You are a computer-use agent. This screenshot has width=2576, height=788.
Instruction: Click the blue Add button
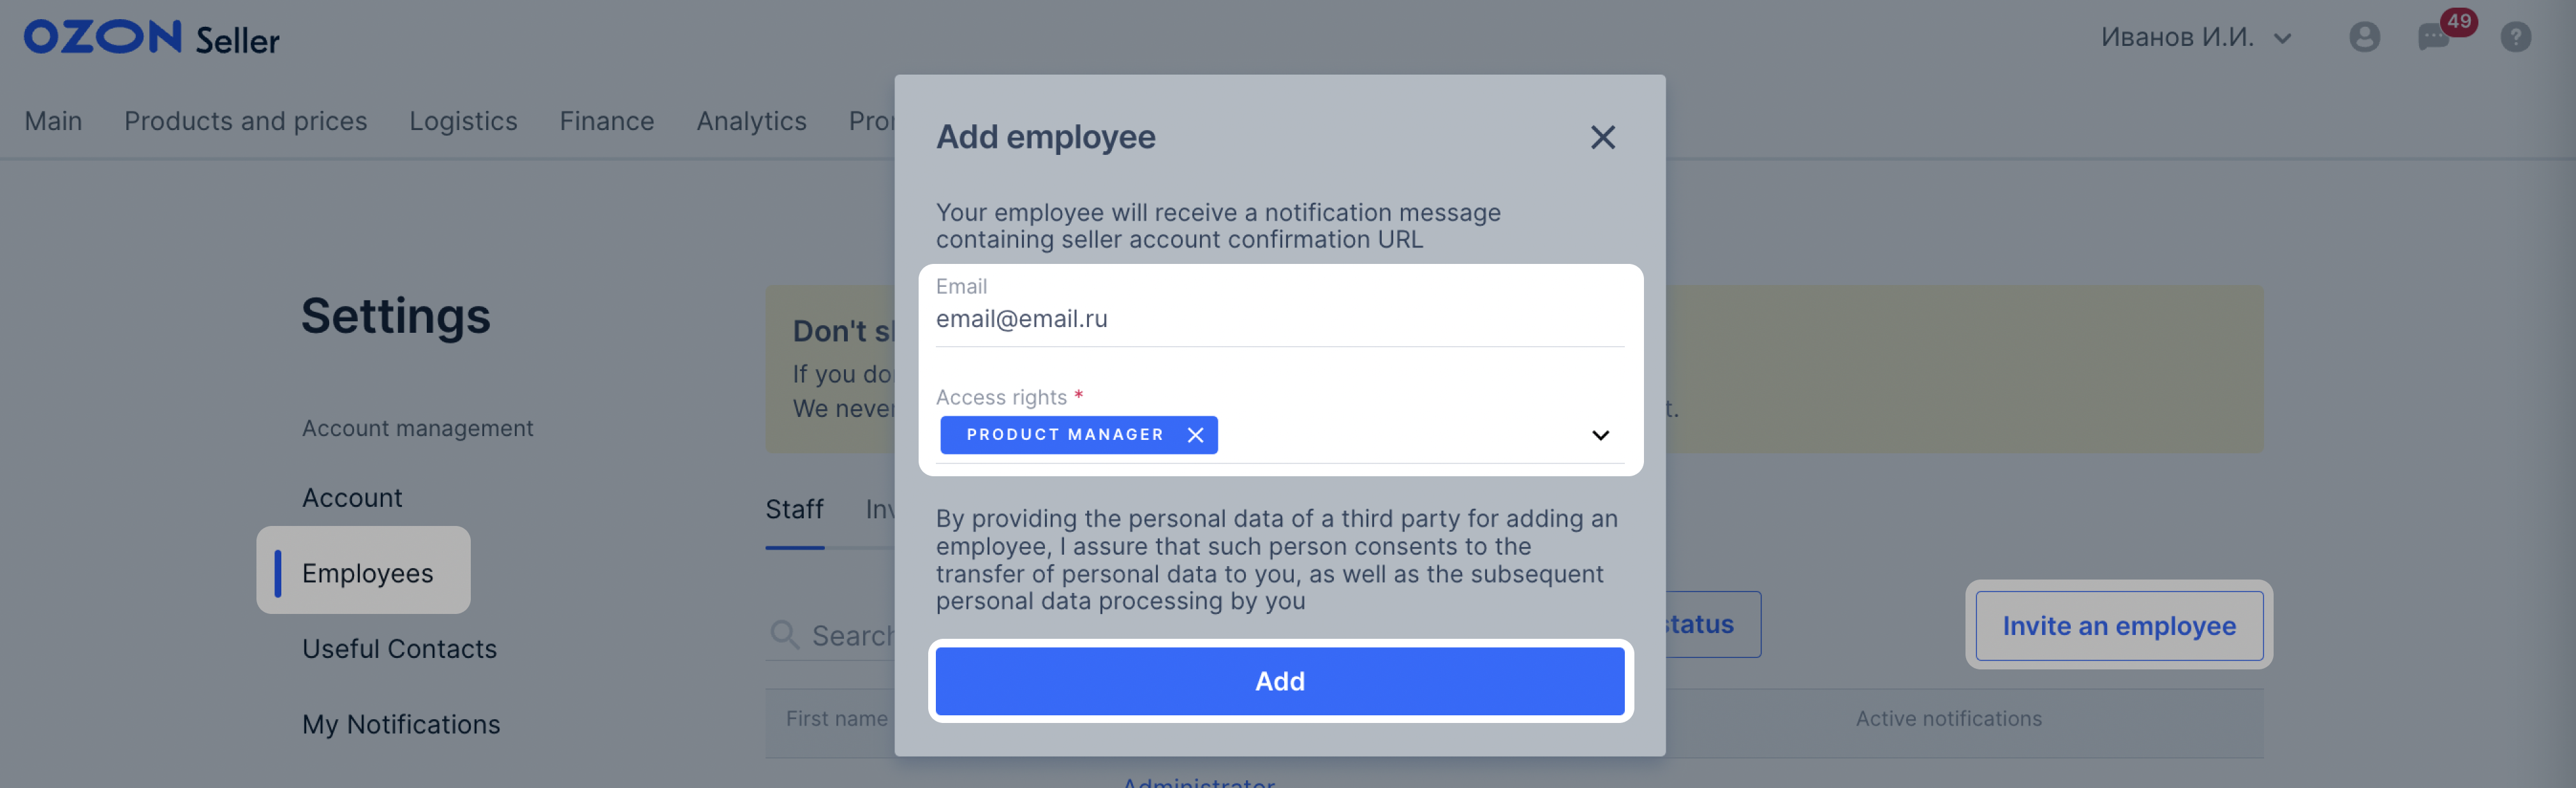(x=1280, y=681)
